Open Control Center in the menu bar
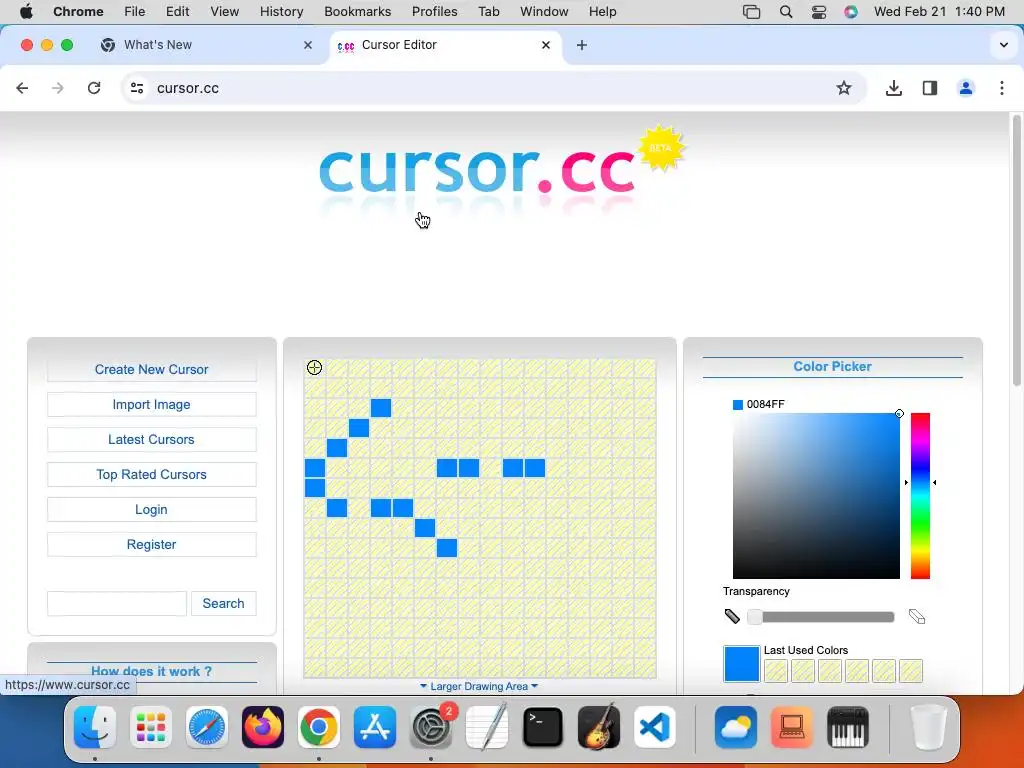 click(x=818, y=12)
